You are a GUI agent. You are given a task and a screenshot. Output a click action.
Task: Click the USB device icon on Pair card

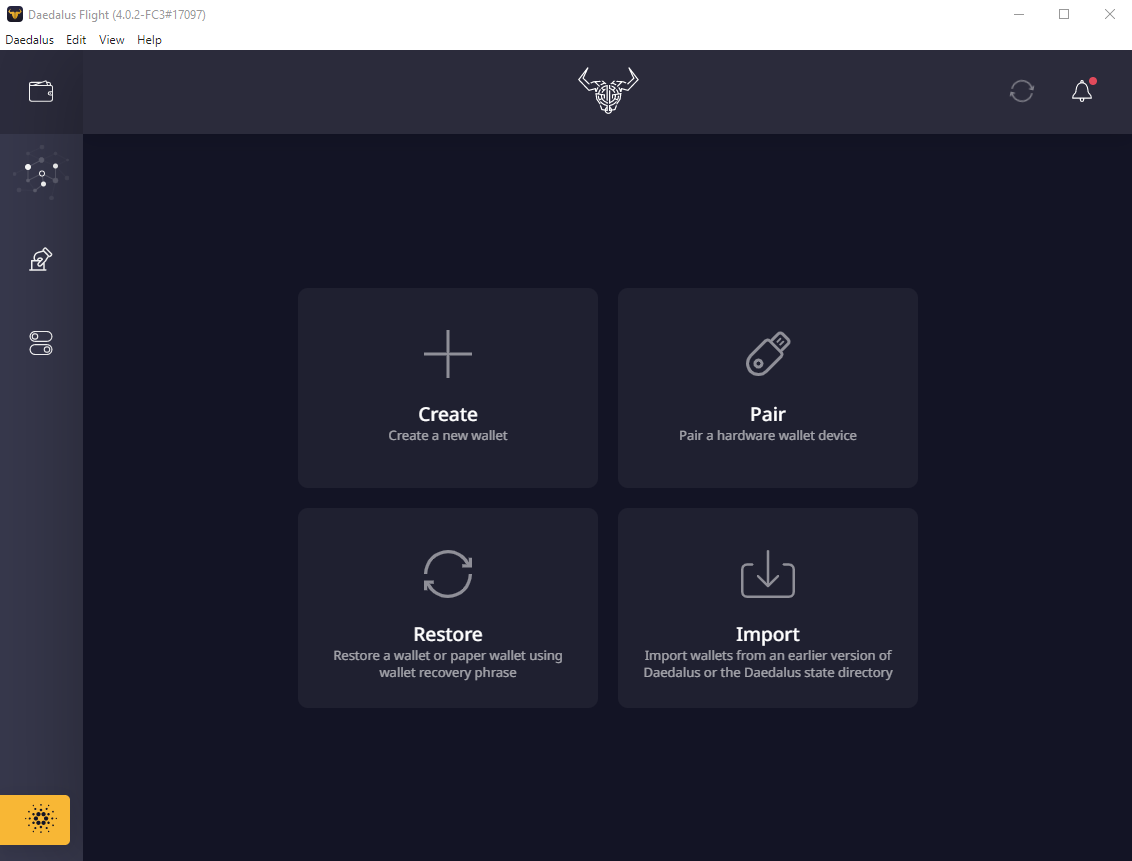pyautogui.click(x=768, y=354)
